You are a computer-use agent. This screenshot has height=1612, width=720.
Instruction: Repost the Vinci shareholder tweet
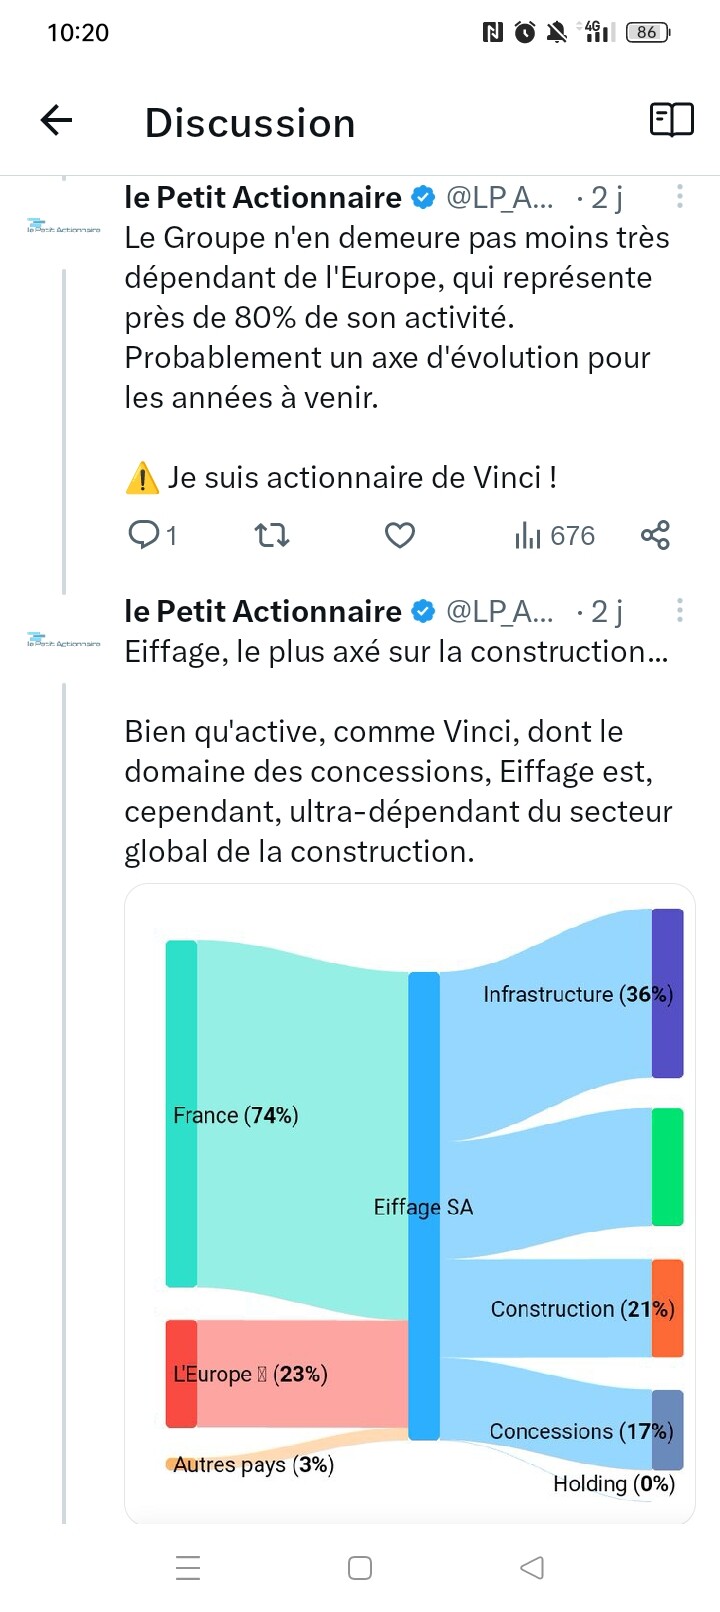272,535
